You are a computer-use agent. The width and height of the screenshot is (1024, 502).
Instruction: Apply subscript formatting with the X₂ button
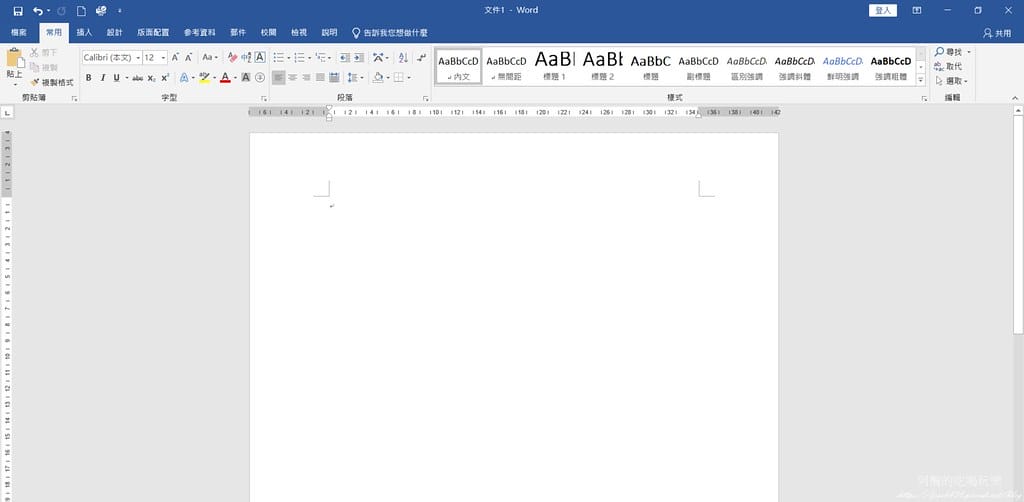click(x=152, y=78)
